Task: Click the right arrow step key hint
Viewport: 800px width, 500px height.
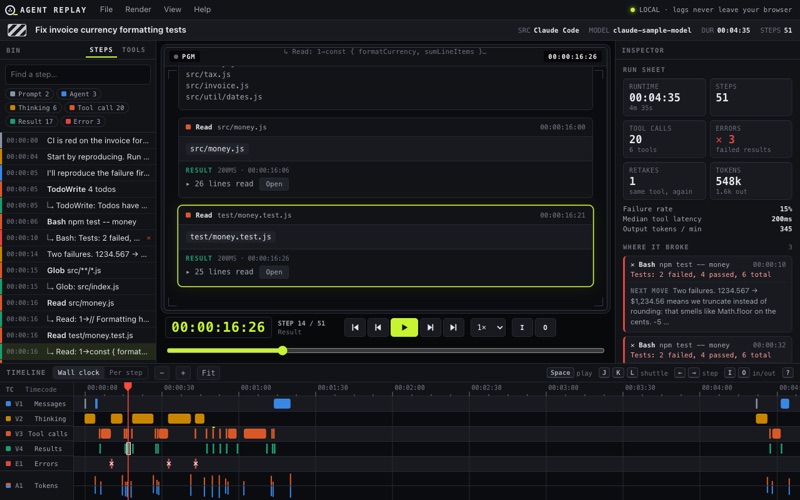Action: (x=693, y=373)
